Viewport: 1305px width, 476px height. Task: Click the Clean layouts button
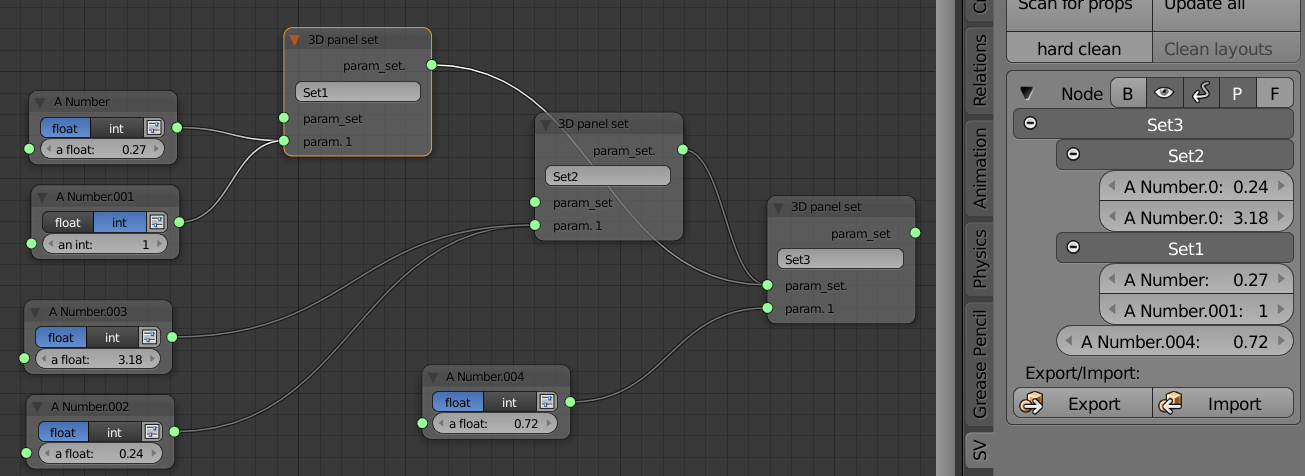click(1224, 48)
